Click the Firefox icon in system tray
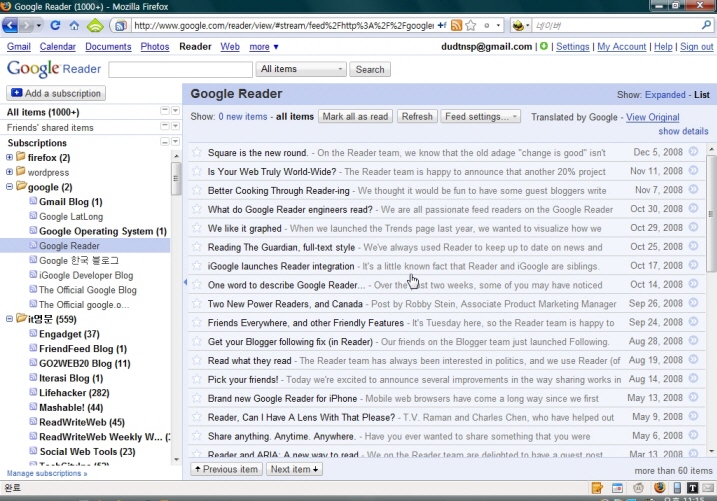717x501 pixels. tap(659, 487)
